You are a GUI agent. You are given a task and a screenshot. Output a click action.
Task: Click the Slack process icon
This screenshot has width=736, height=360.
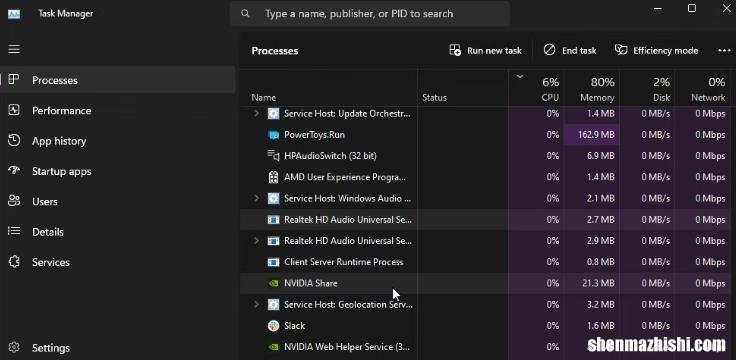(273, 325)
